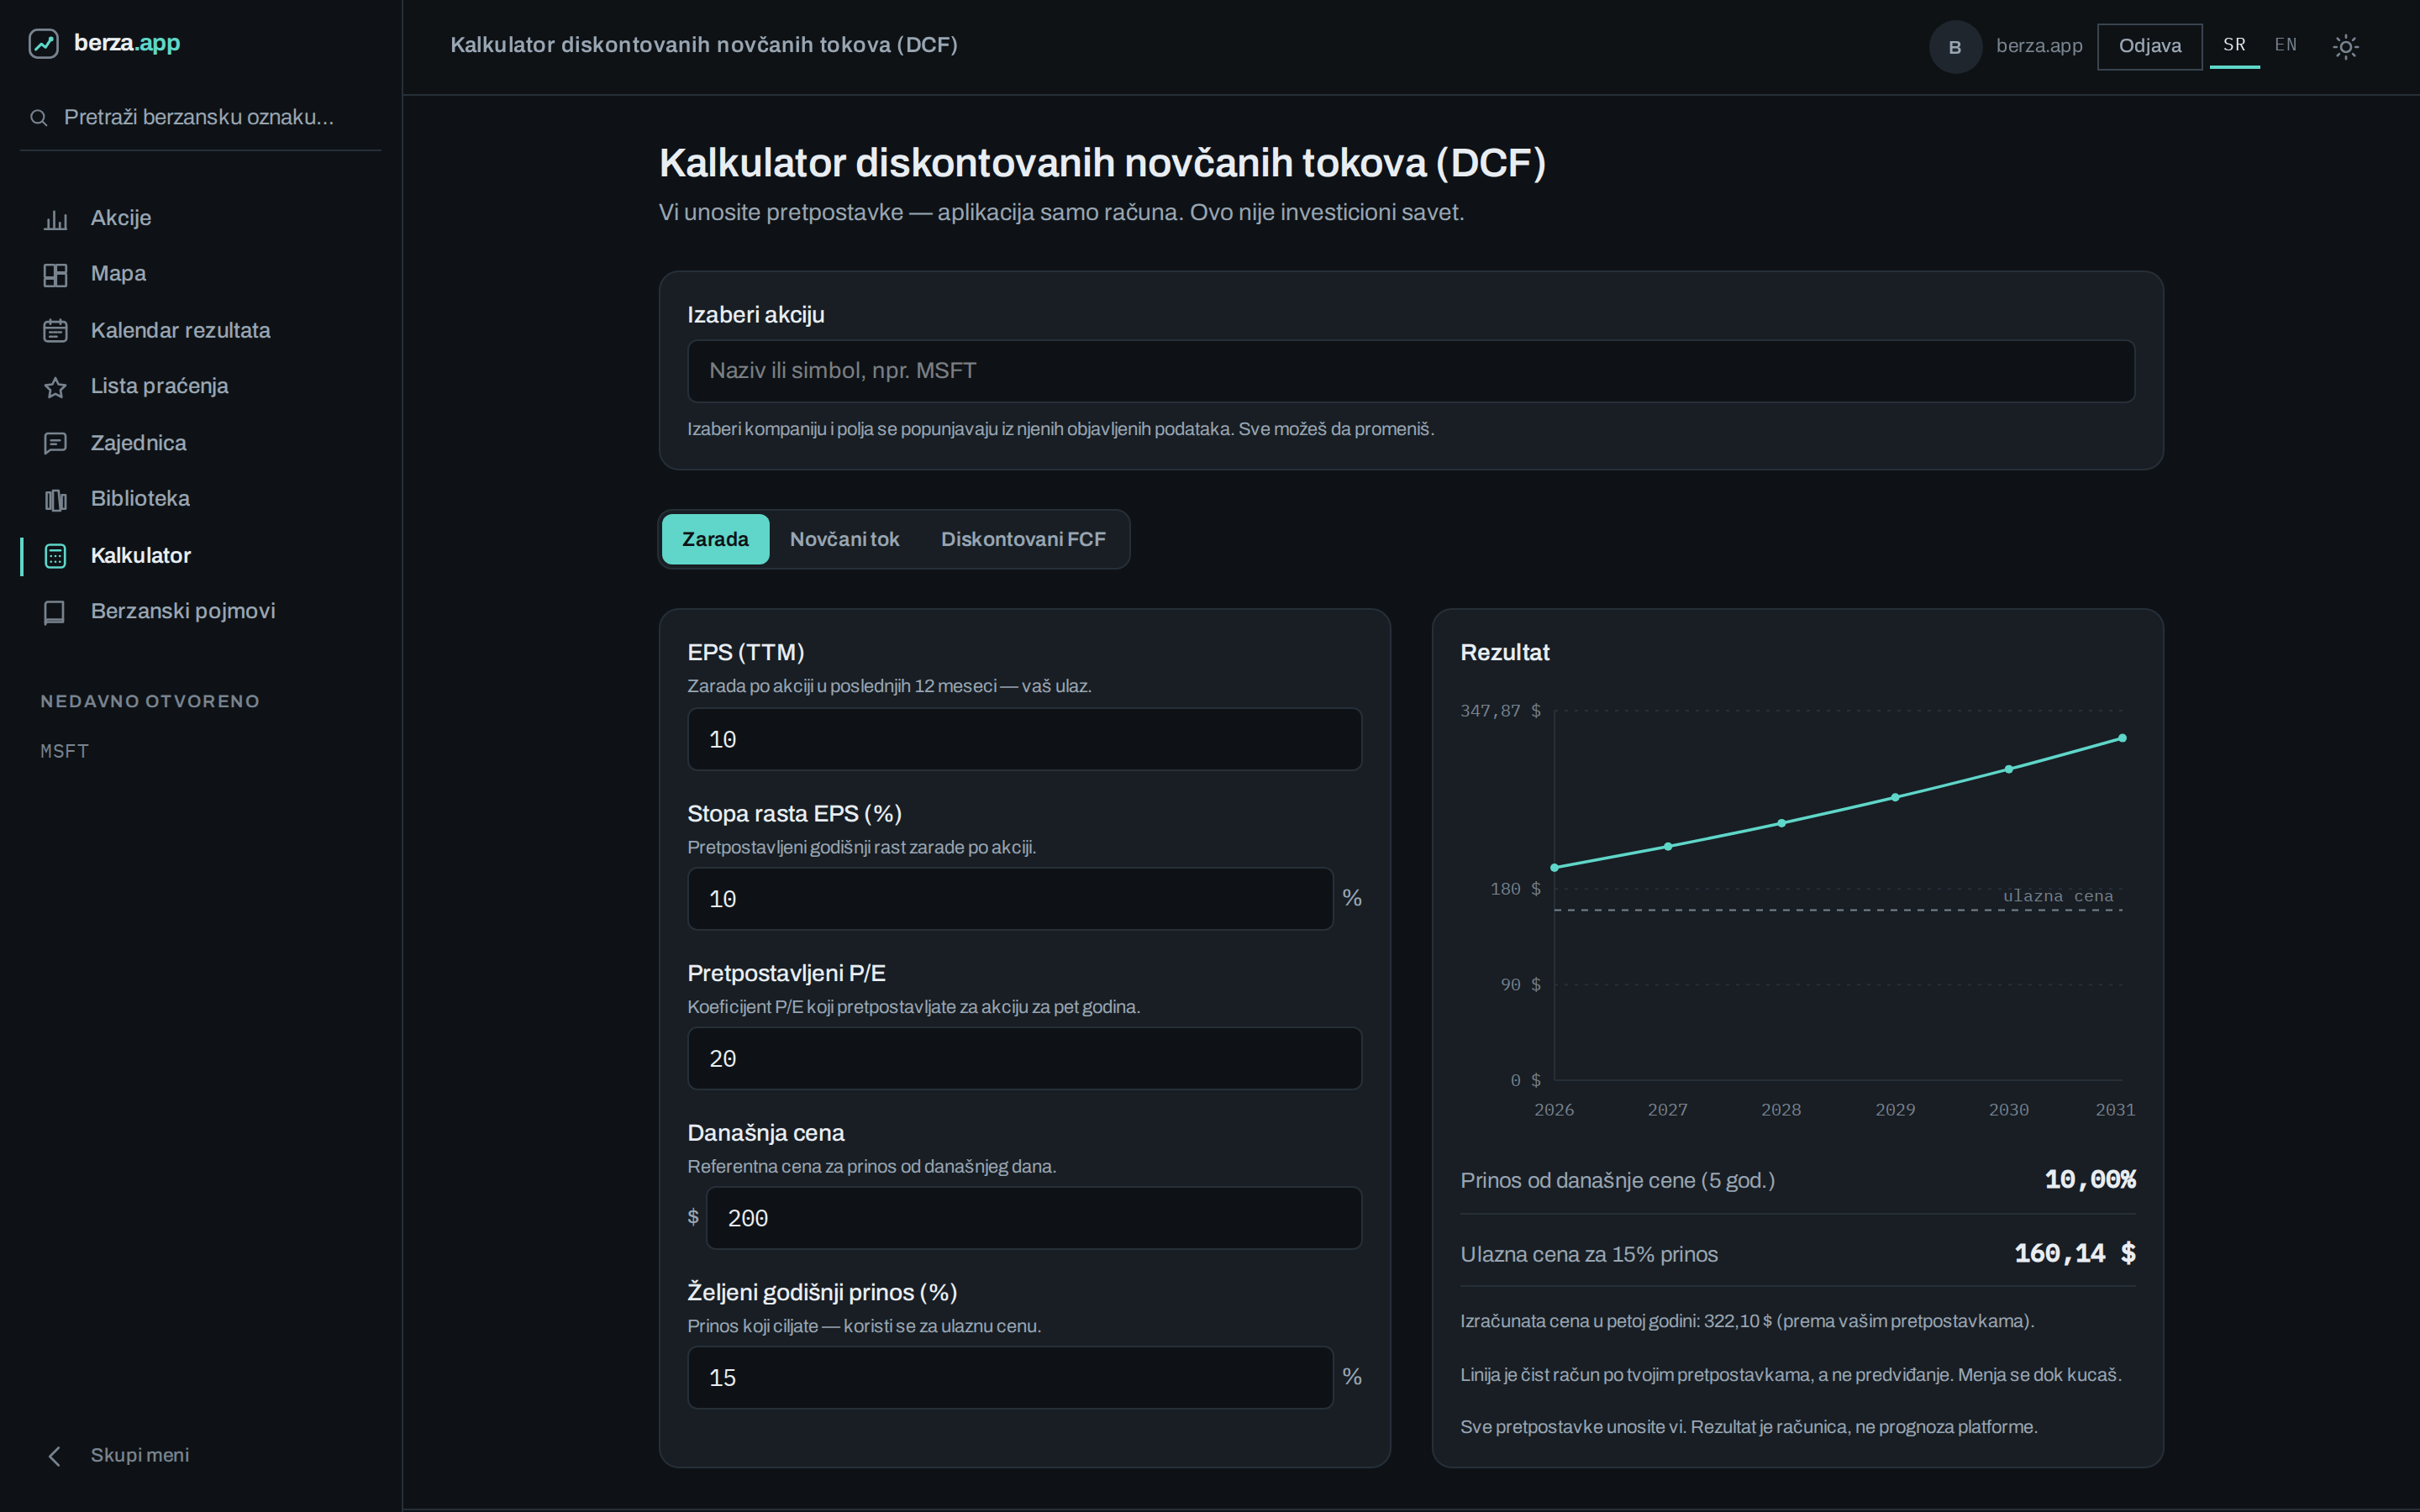Click the 90 $ axis label
The height and width of the screenshot is (1512, 2420).
tap(1520, 985)
